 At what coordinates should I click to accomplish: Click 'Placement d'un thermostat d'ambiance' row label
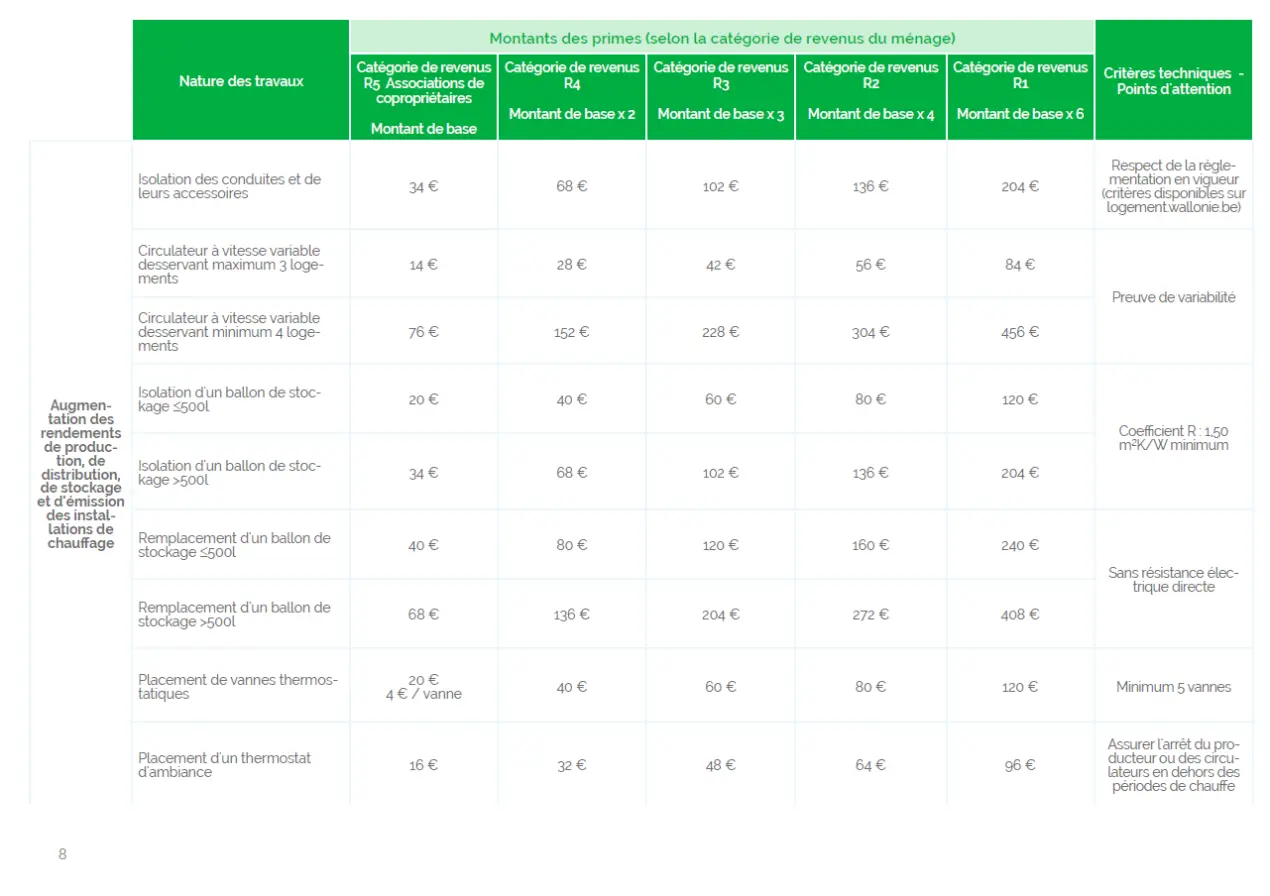(224, 765)
